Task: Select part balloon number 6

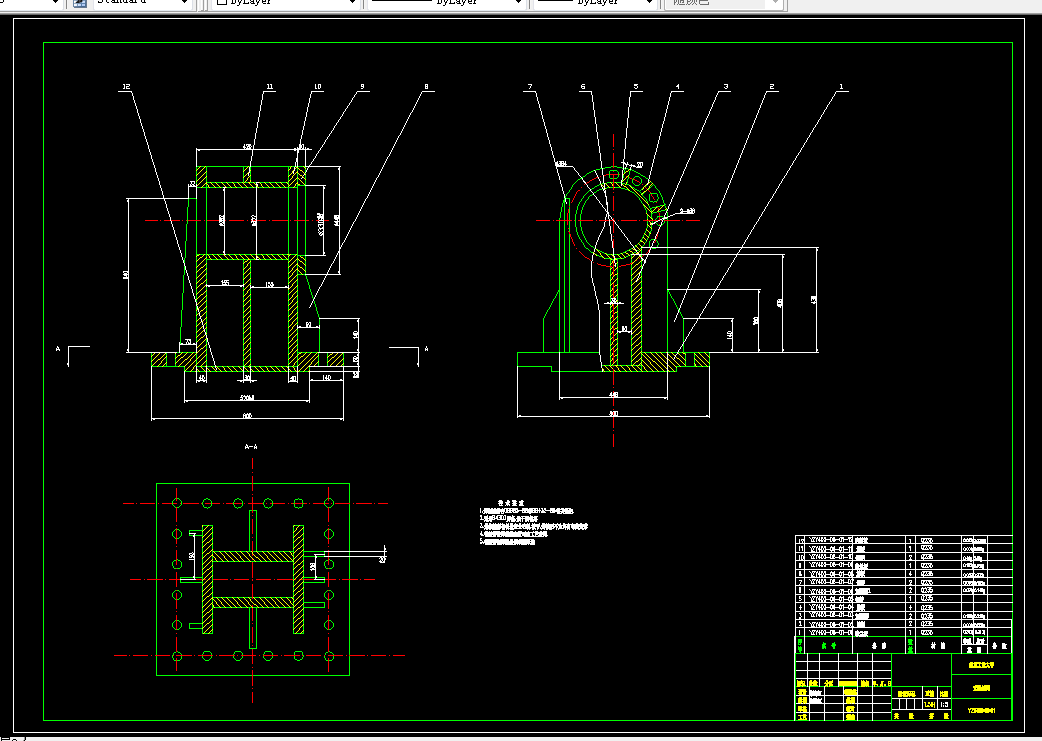Action: pos(583,87)
